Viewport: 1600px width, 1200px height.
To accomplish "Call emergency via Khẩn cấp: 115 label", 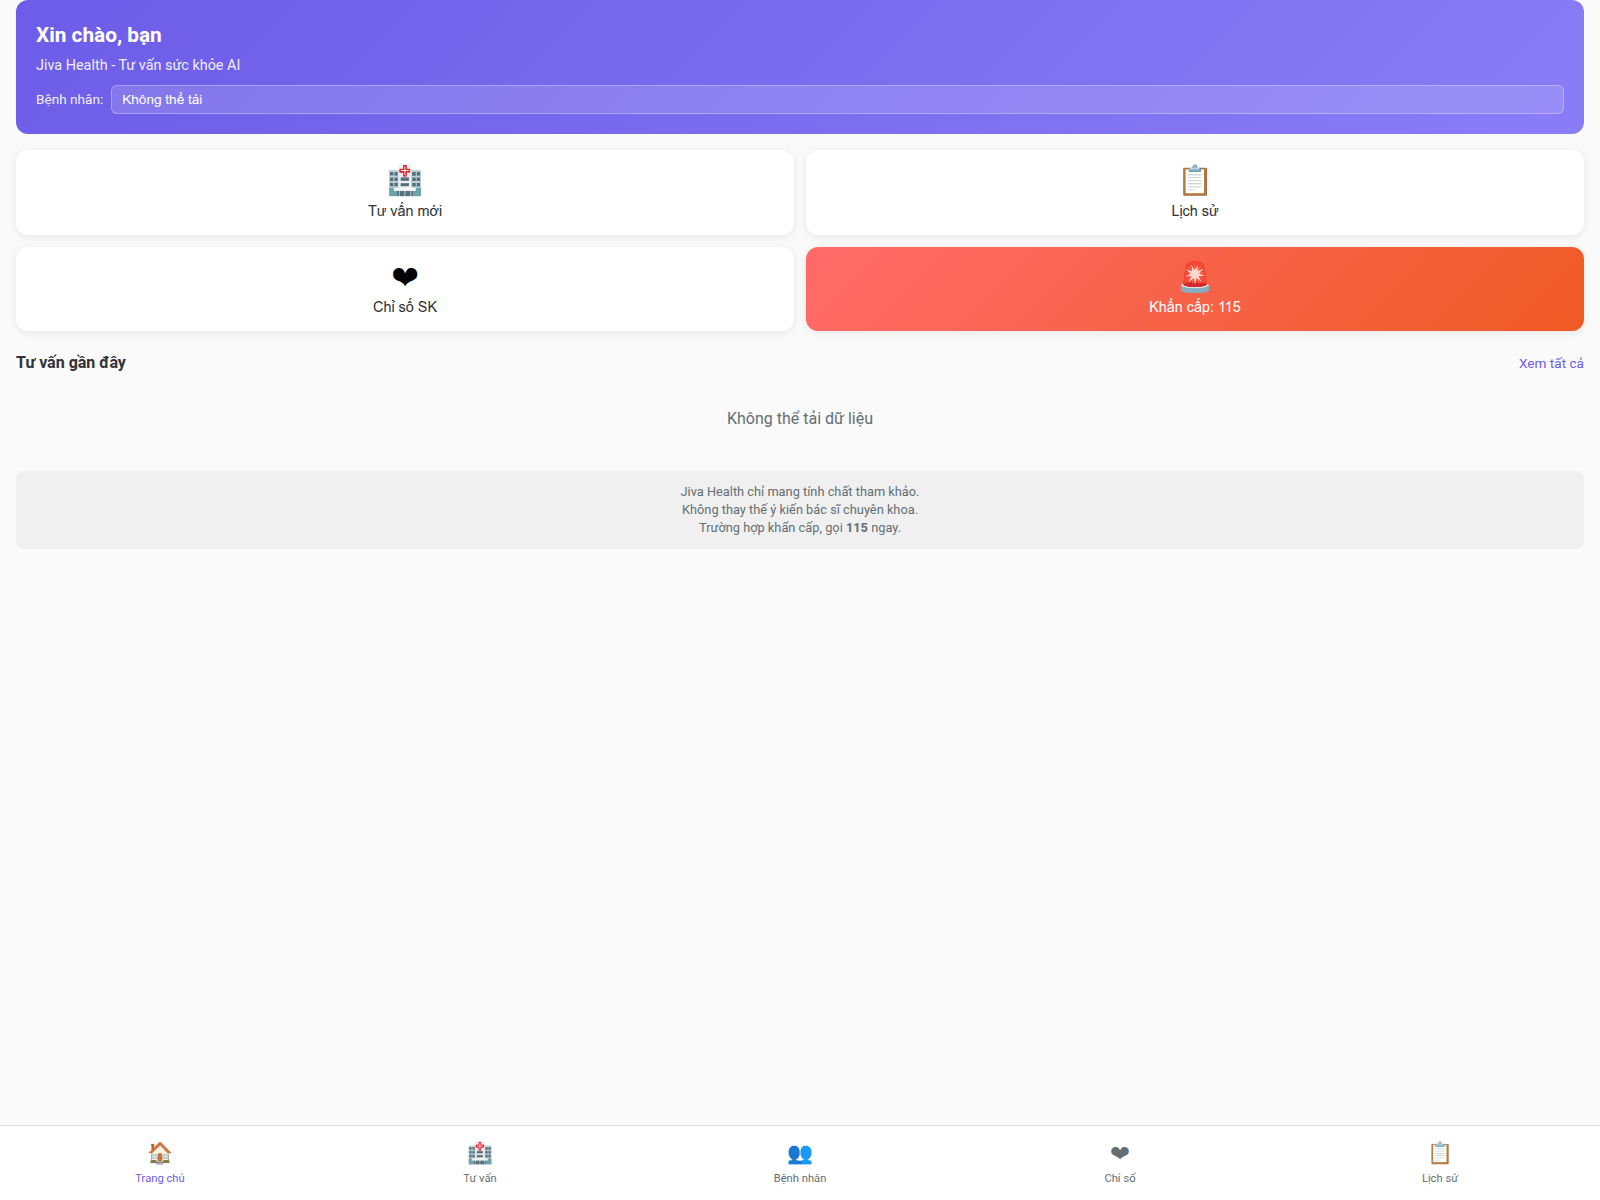I will click(1195, 307).
